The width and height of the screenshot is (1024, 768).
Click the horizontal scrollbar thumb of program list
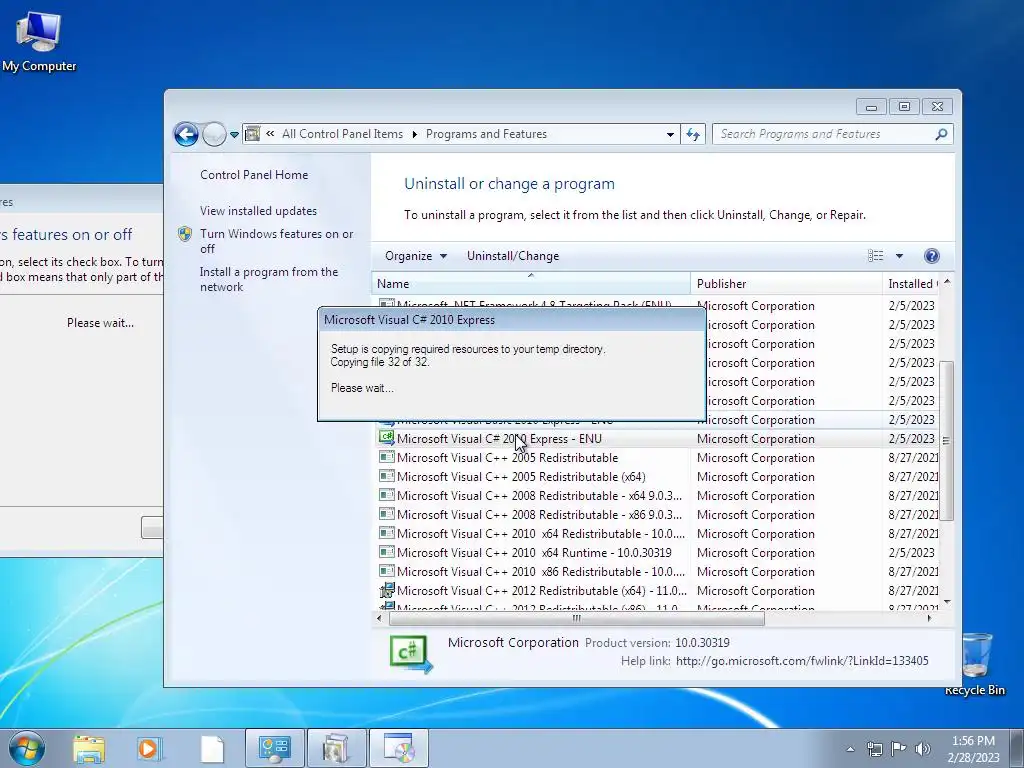pyautogui.click(x=577, y=618)
